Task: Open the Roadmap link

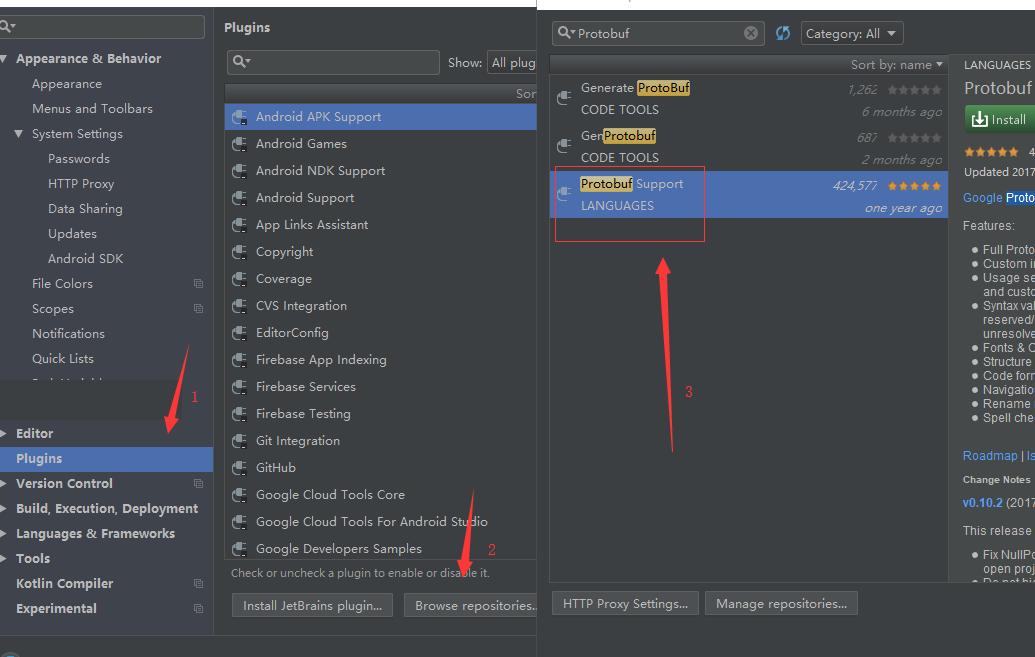Action: click(990, 456)
